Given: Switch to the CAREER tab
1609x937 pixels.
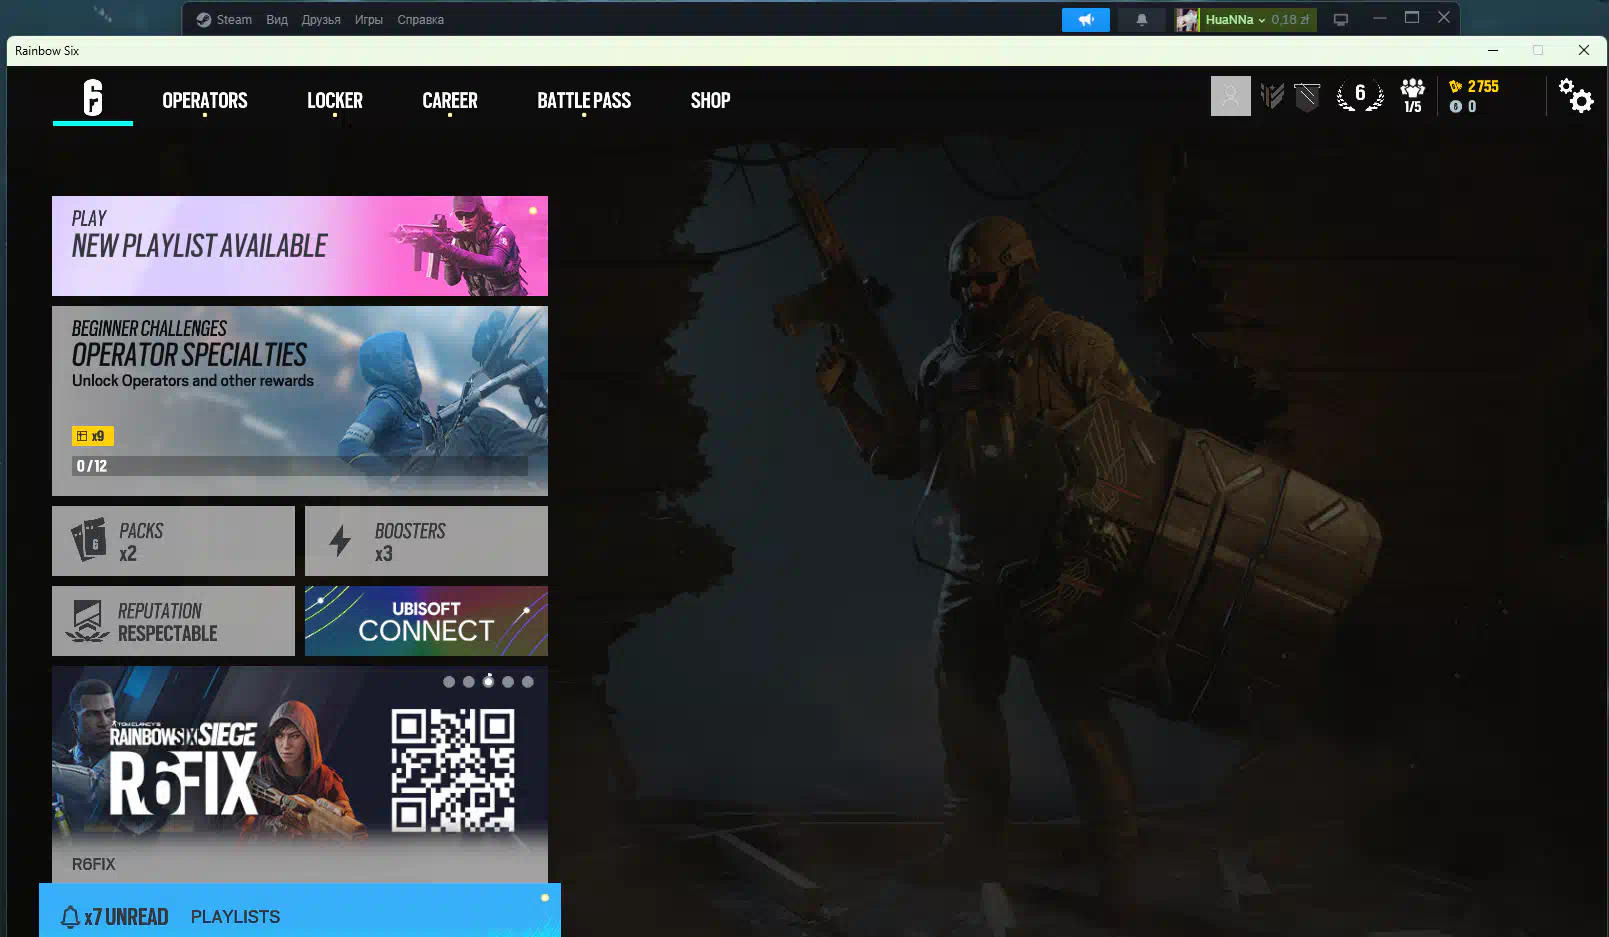Looking at the screenshot, I should (x=450, y=100).
